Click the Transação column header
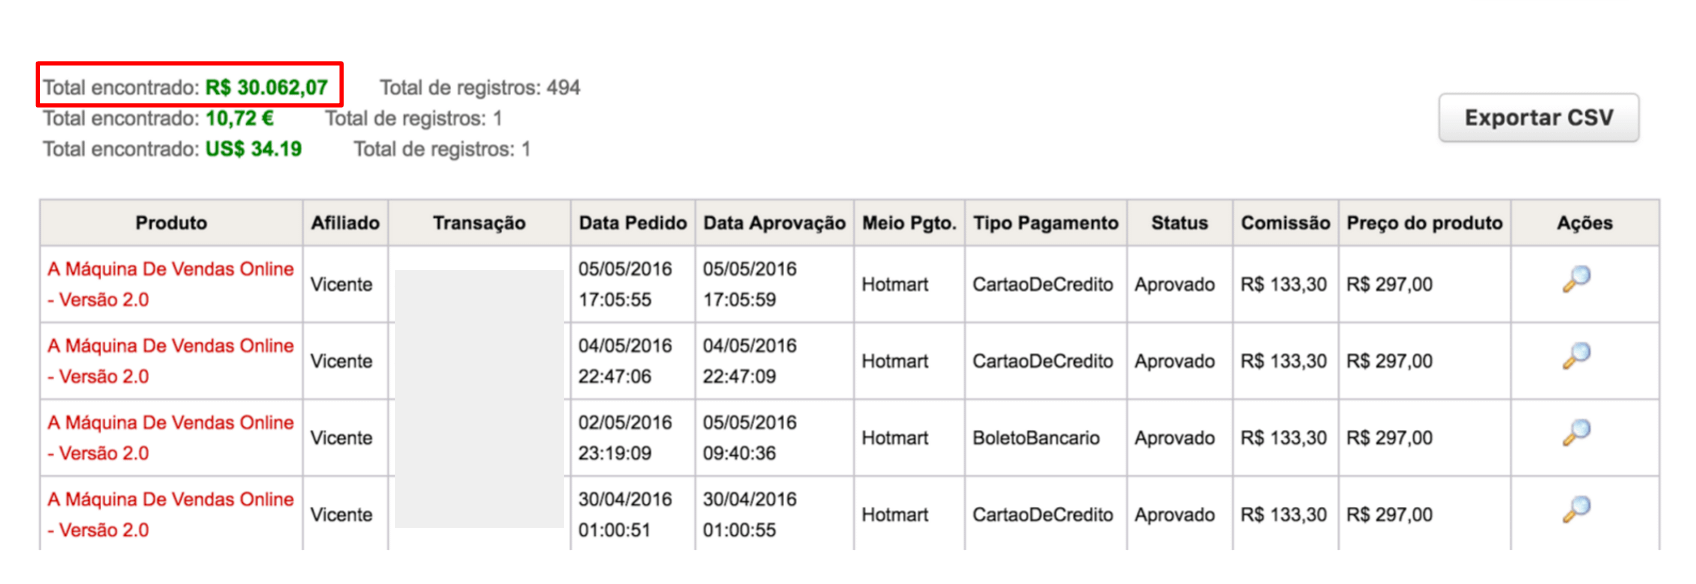This screenshot has width=1696, height=584. 479,223
